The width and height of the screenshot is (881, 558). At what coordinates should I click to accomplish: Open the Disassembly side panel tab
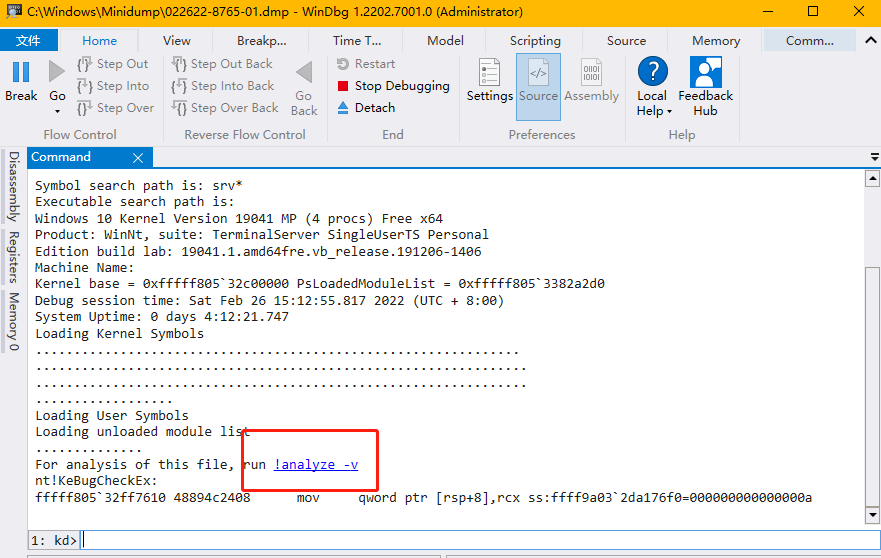click(14, 186)
